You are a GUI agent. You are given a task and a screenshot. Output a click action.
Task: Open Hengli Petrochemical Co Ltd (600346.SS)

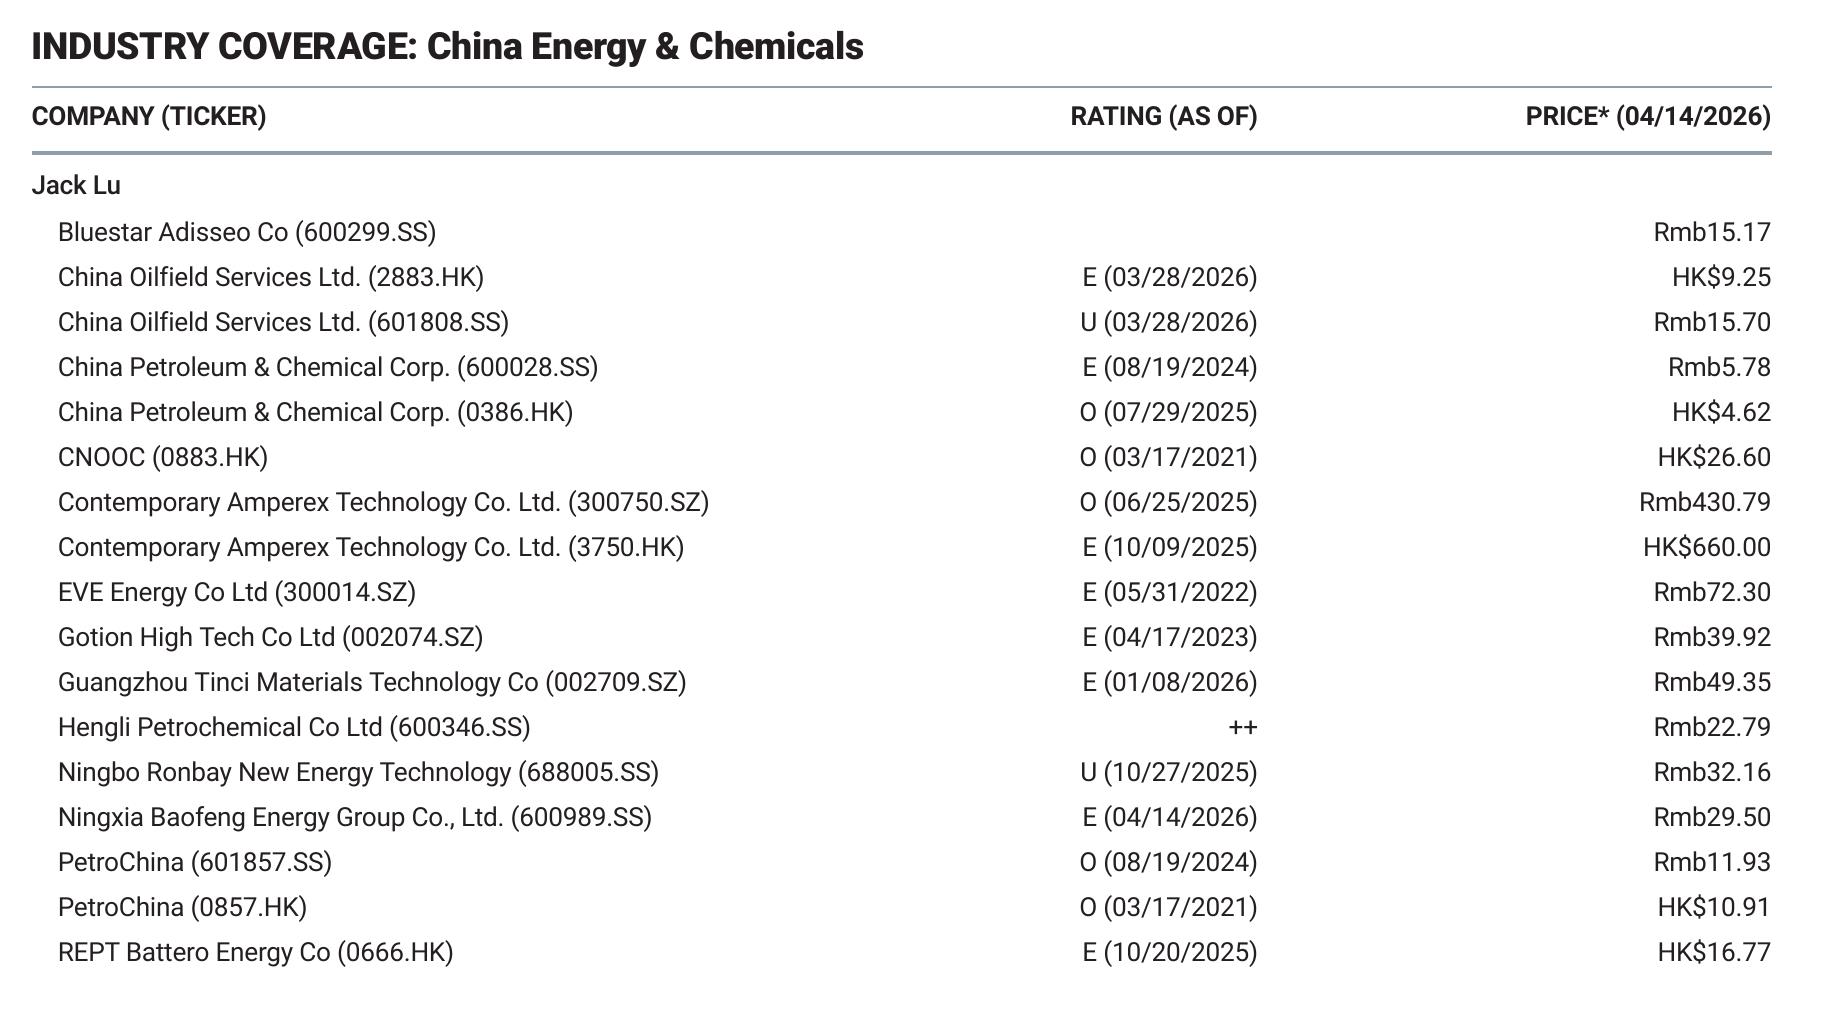coord(294,727)
